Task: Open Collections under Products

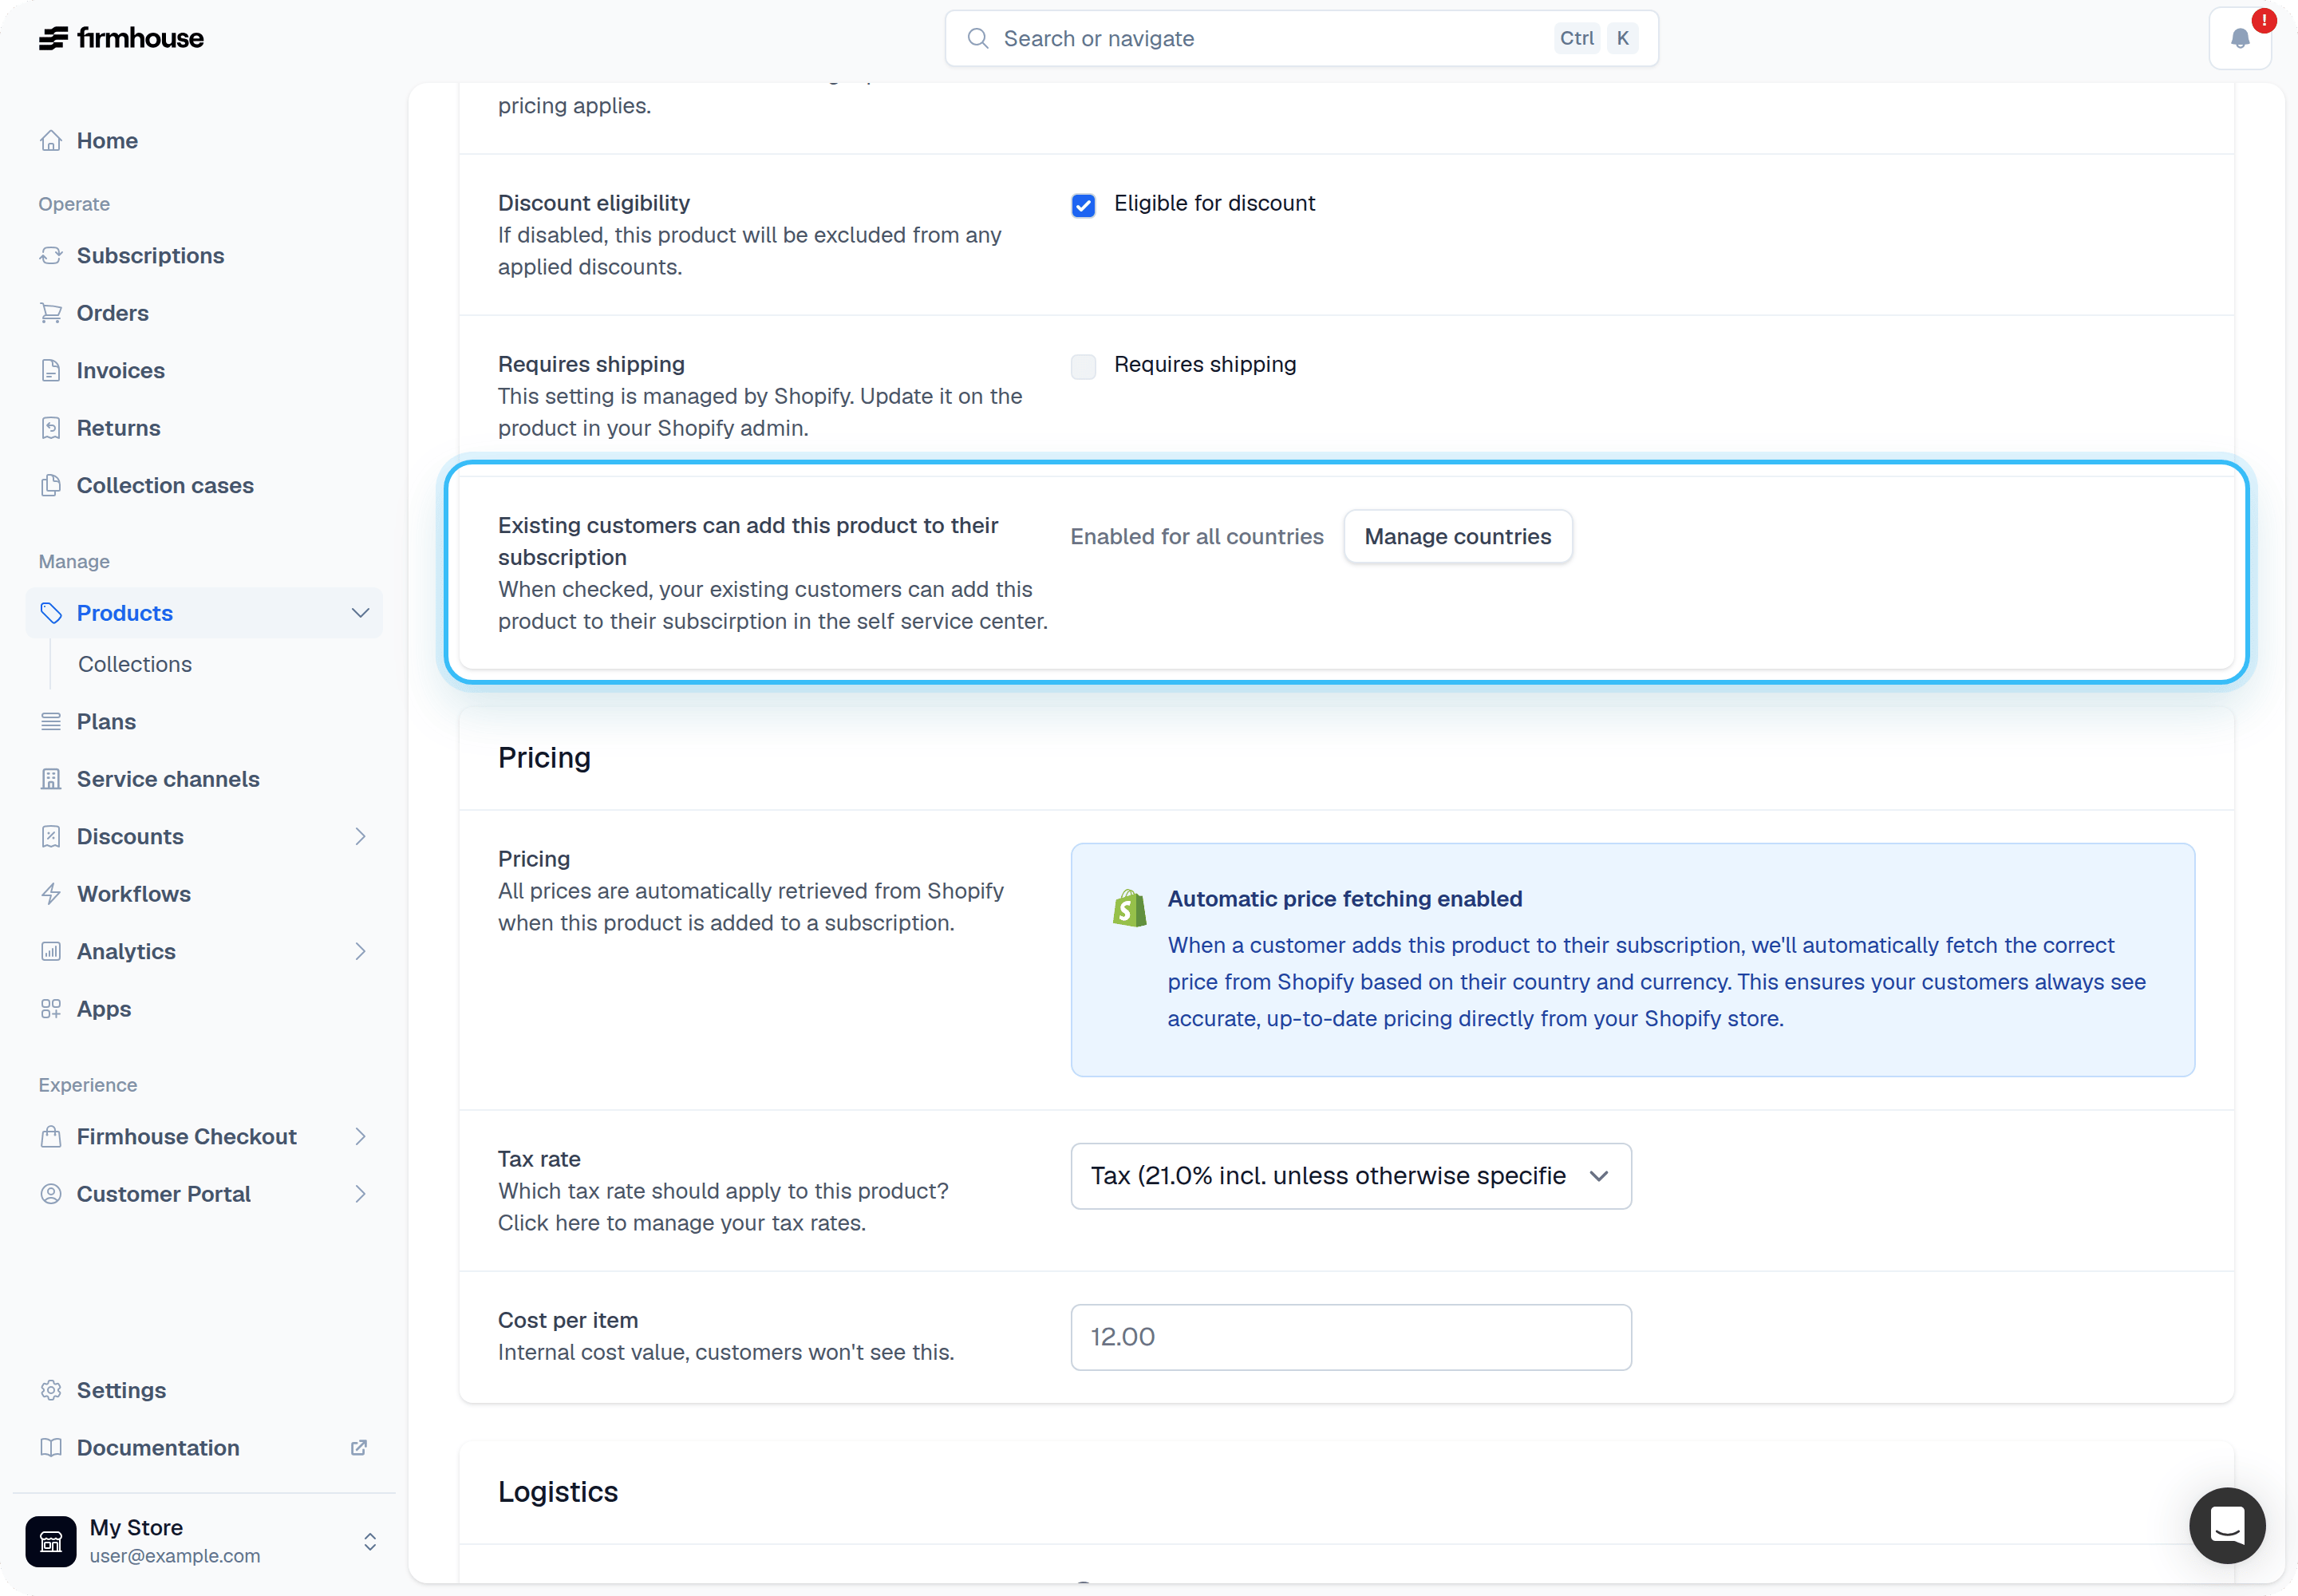Action: coord(135,665)
